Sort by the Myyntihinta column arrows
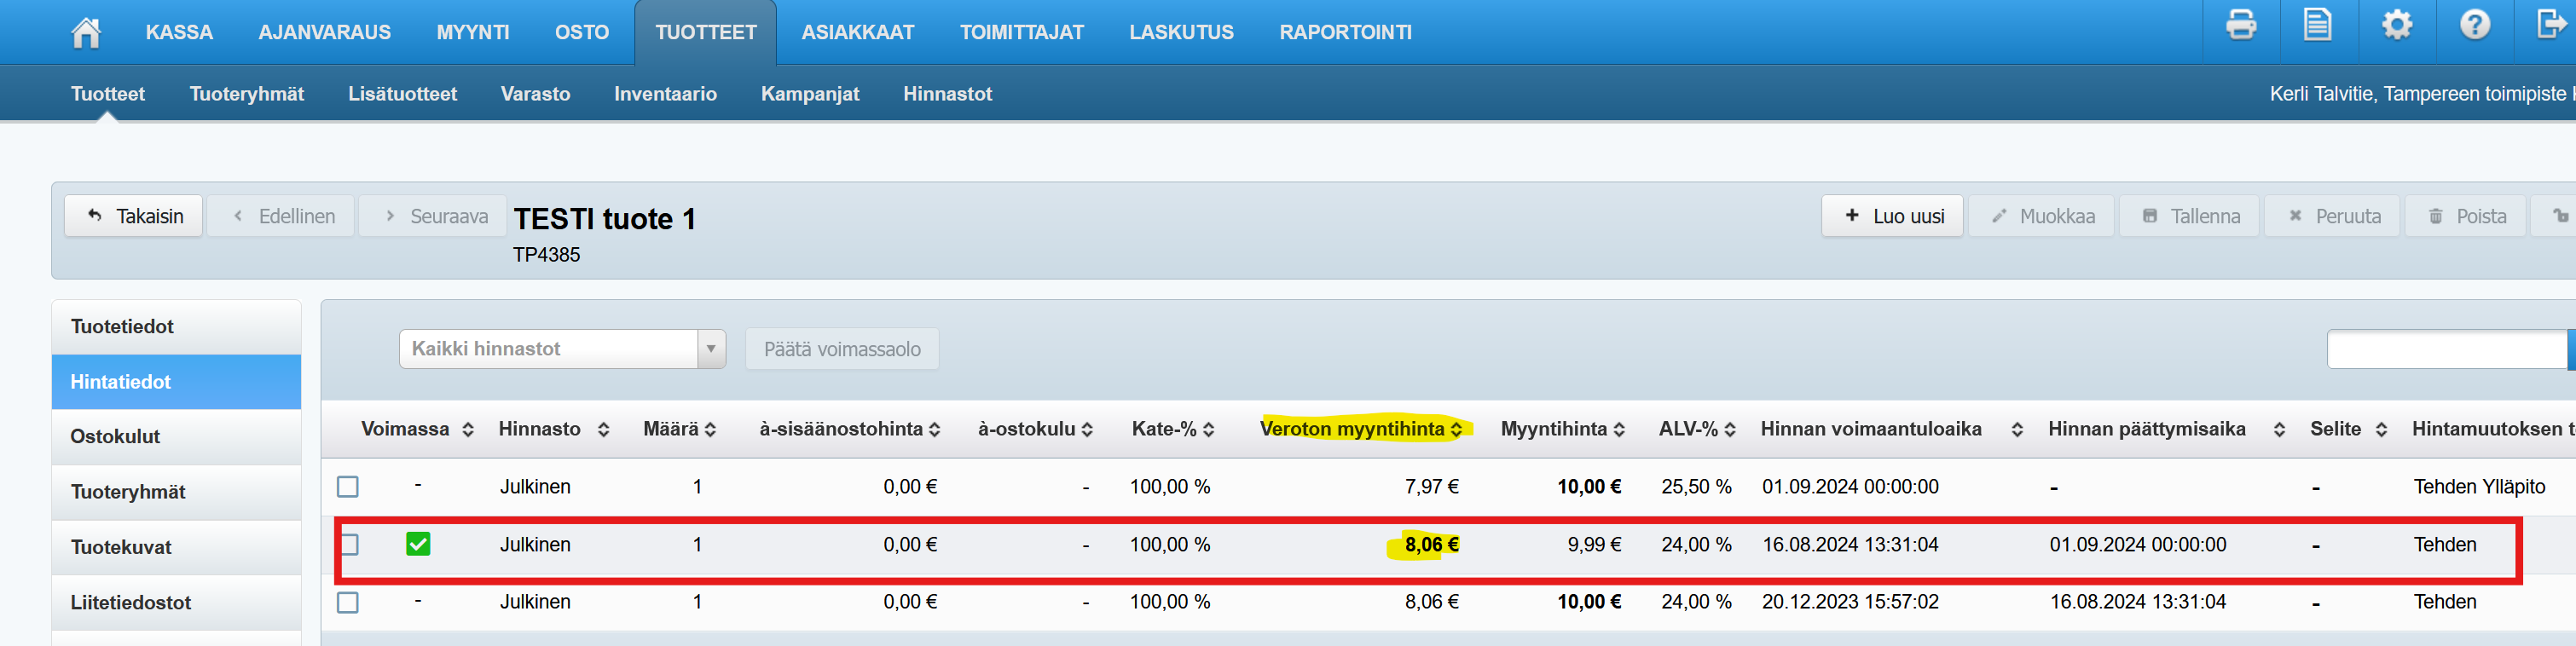 pos(1619,430)
